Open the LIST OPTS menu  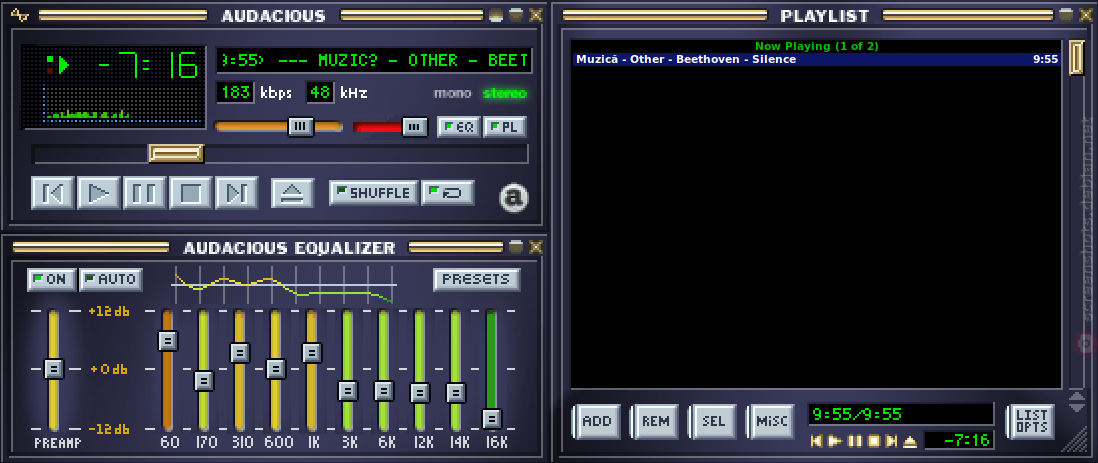(1031, 422)
